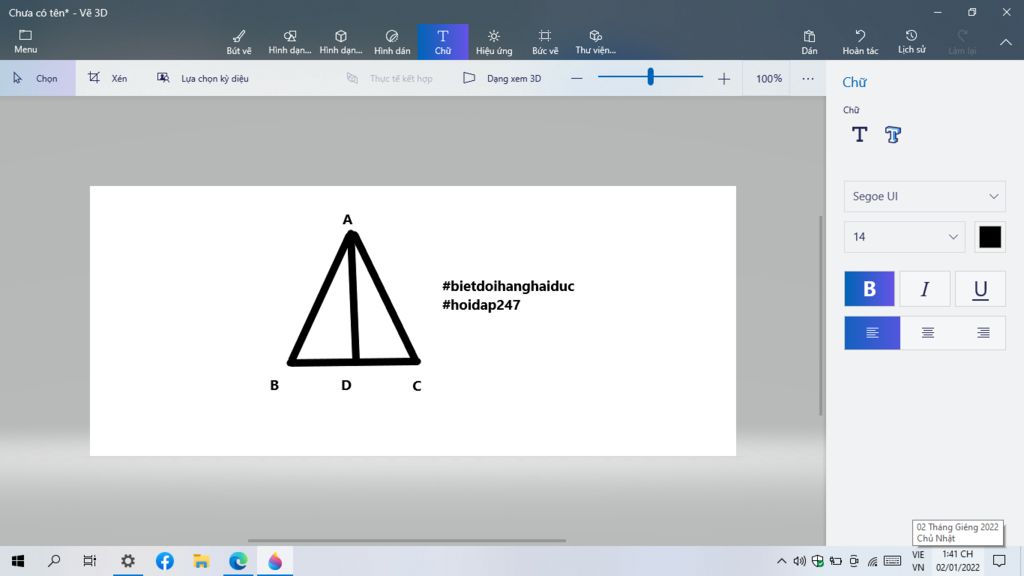The image size is (1024, 576).
Task: Open Microsoft Edge from taskbar
Action: [238, 561]
